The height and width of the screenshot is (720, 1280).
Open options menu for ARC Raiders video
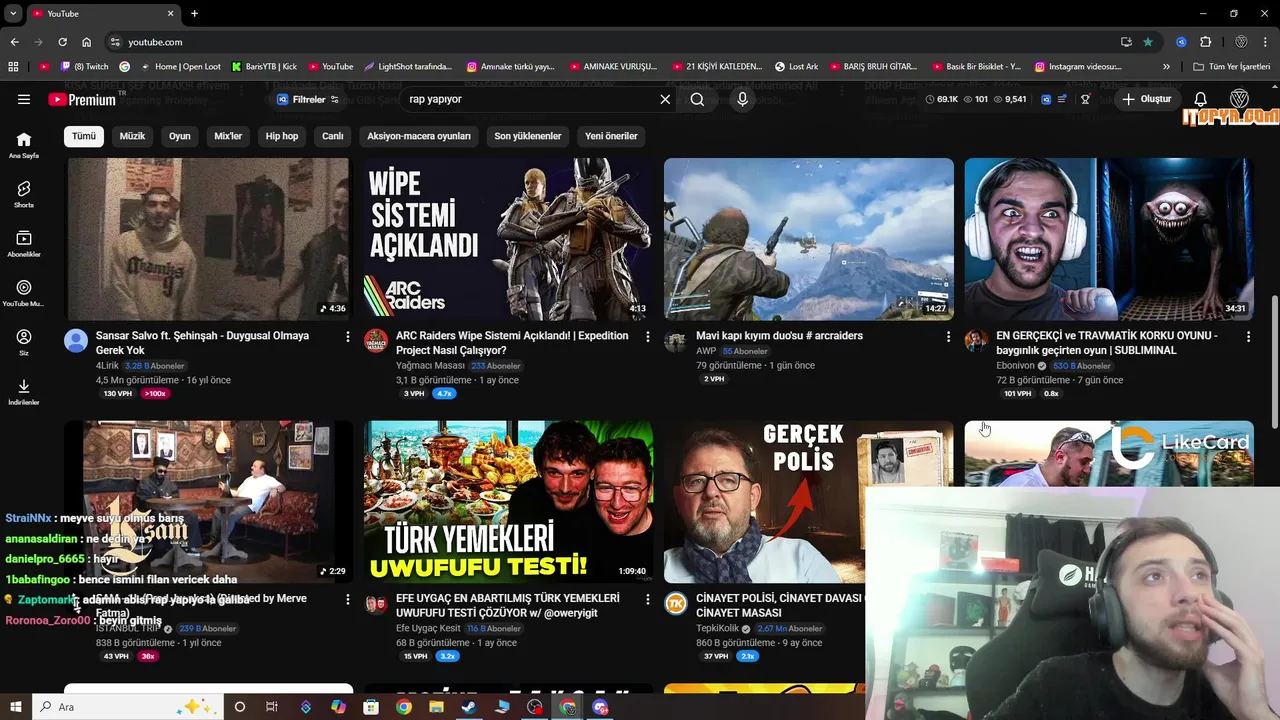coord(648,337)
